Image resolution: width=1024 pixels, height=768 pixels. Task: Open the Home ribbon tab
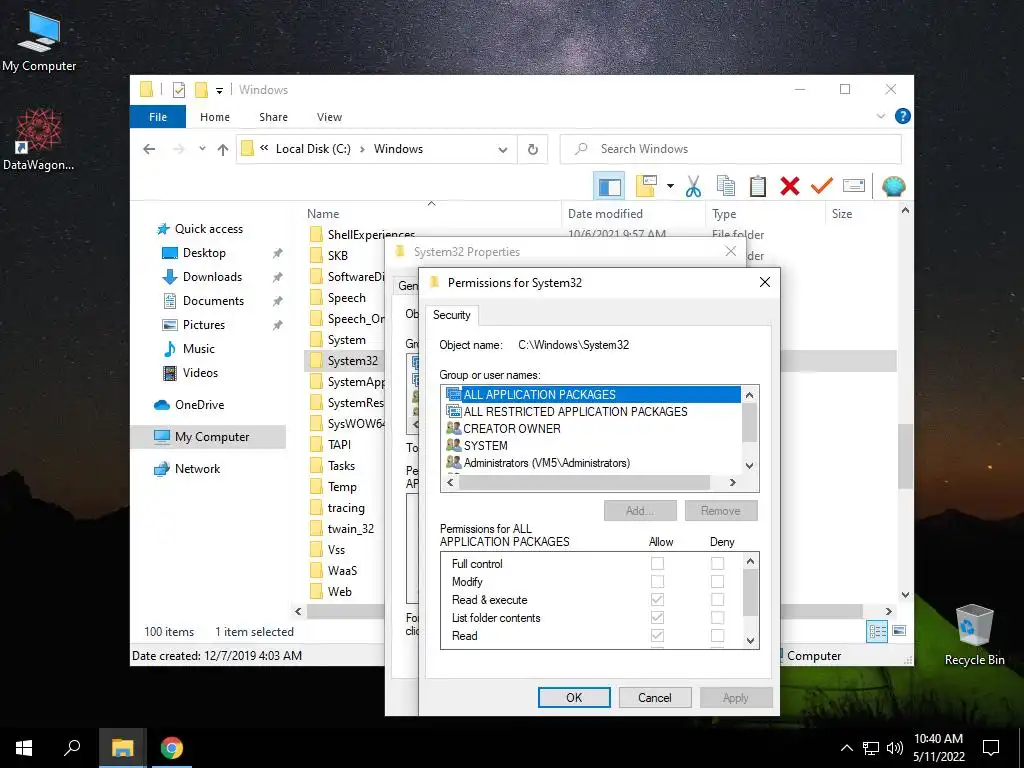(x=215, y=117)
